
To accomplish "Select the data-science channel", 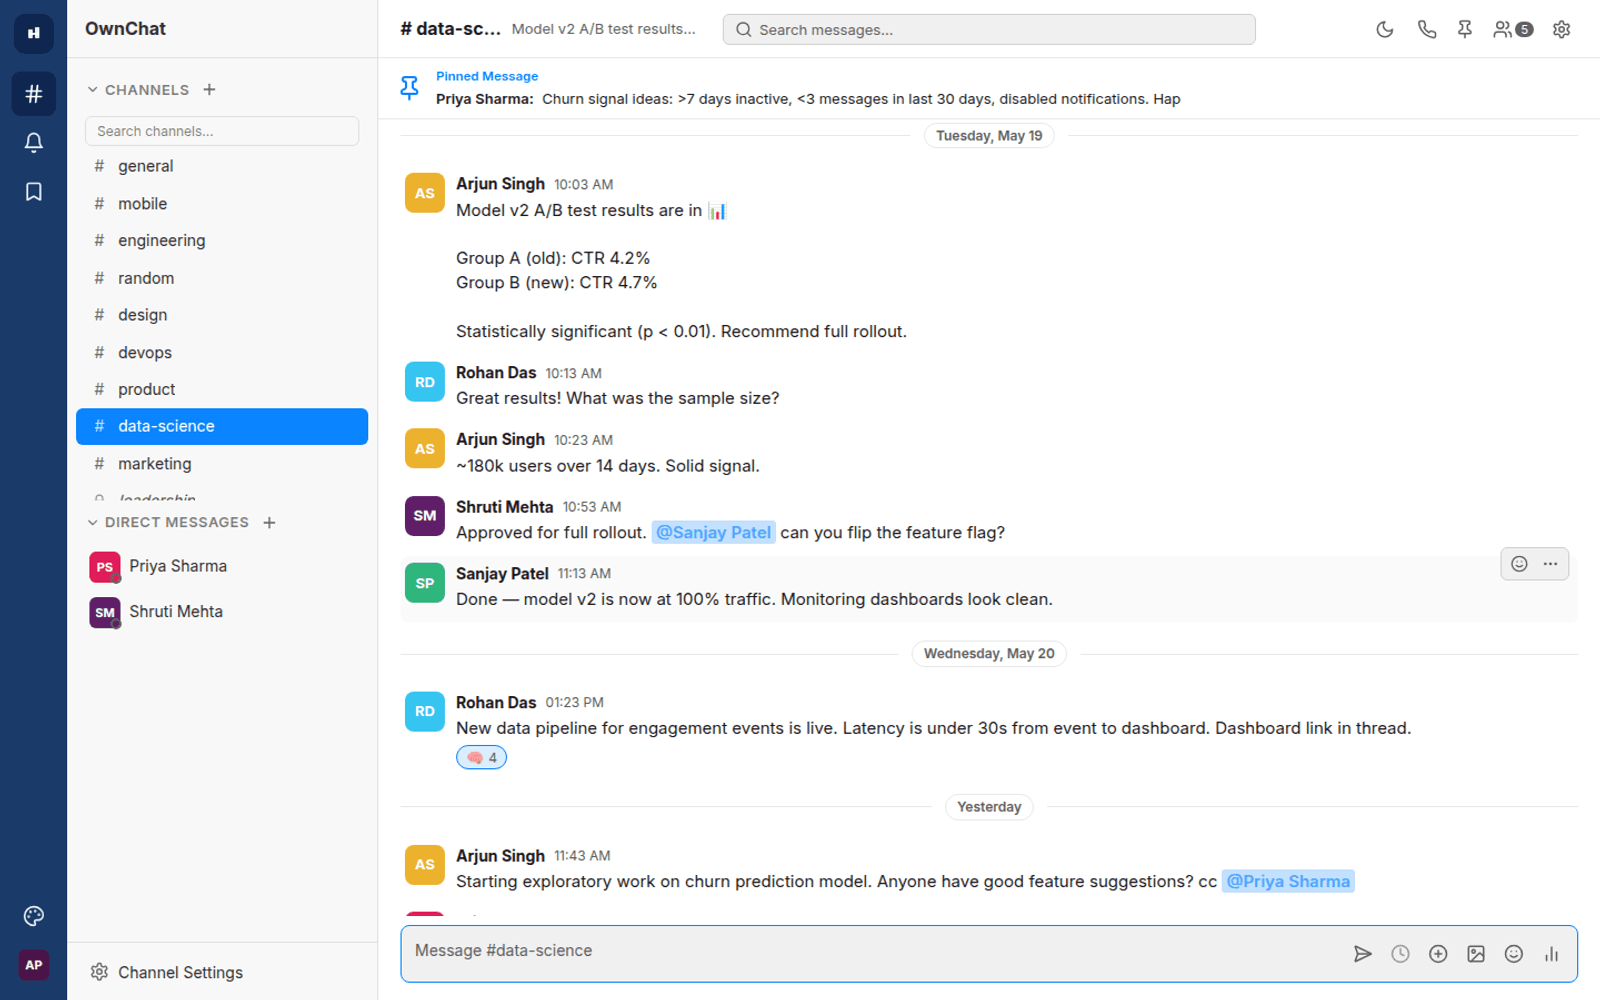I will [x=222, y=426].
